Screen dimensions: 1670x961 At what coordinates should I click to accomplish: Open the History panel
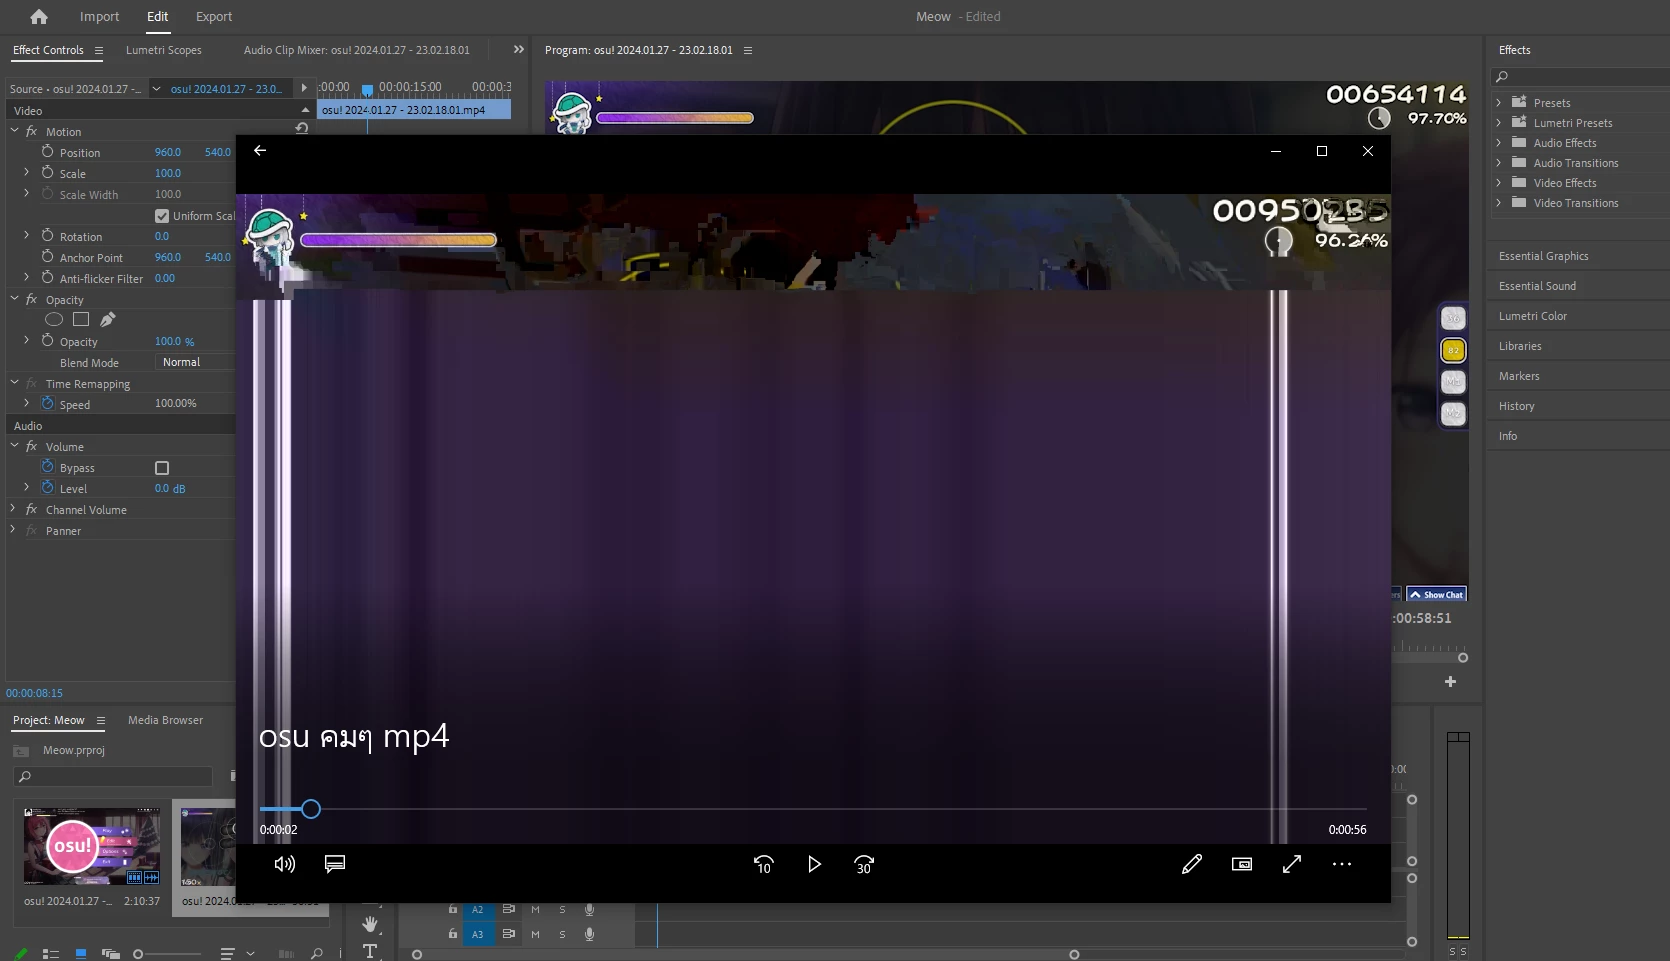pyautogui.click(x=1516, y=406)
